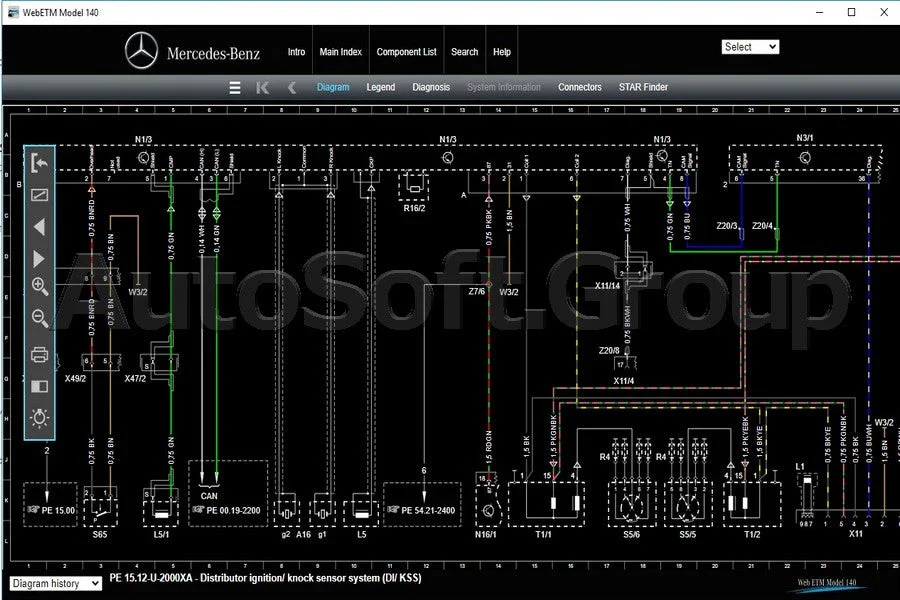Expand the previous-page chevron next to Diagram
The height and width of the screenshot is (600, 900).
click(x=291, y=87)
